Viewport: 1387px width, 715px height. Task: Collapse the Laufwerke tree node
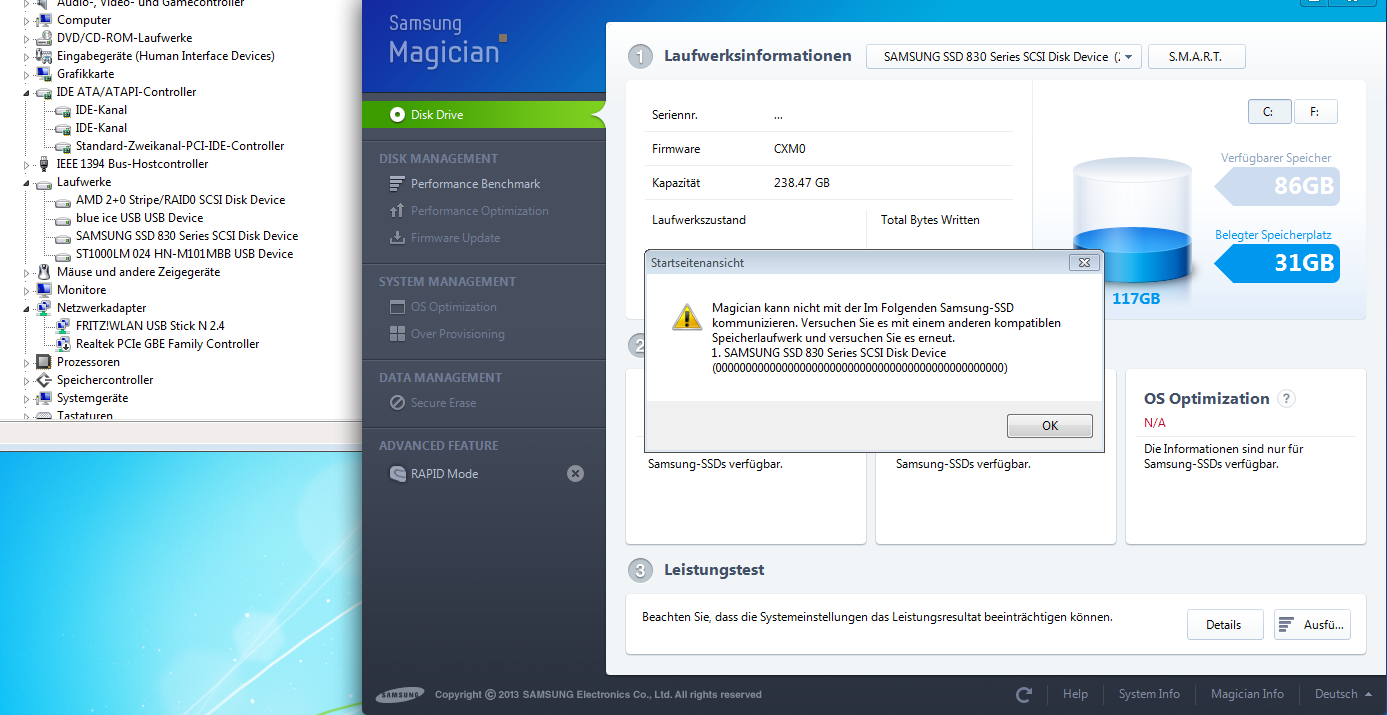pyautogui.click(x=27, y=183)
